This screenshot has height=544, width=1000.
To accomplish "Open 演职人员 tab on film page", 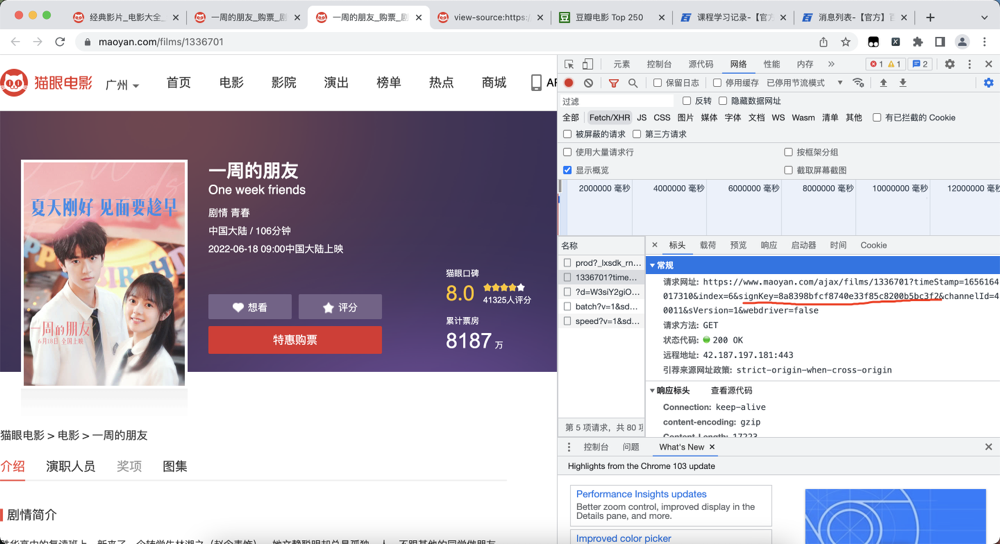I will click(x=71, y=466).
